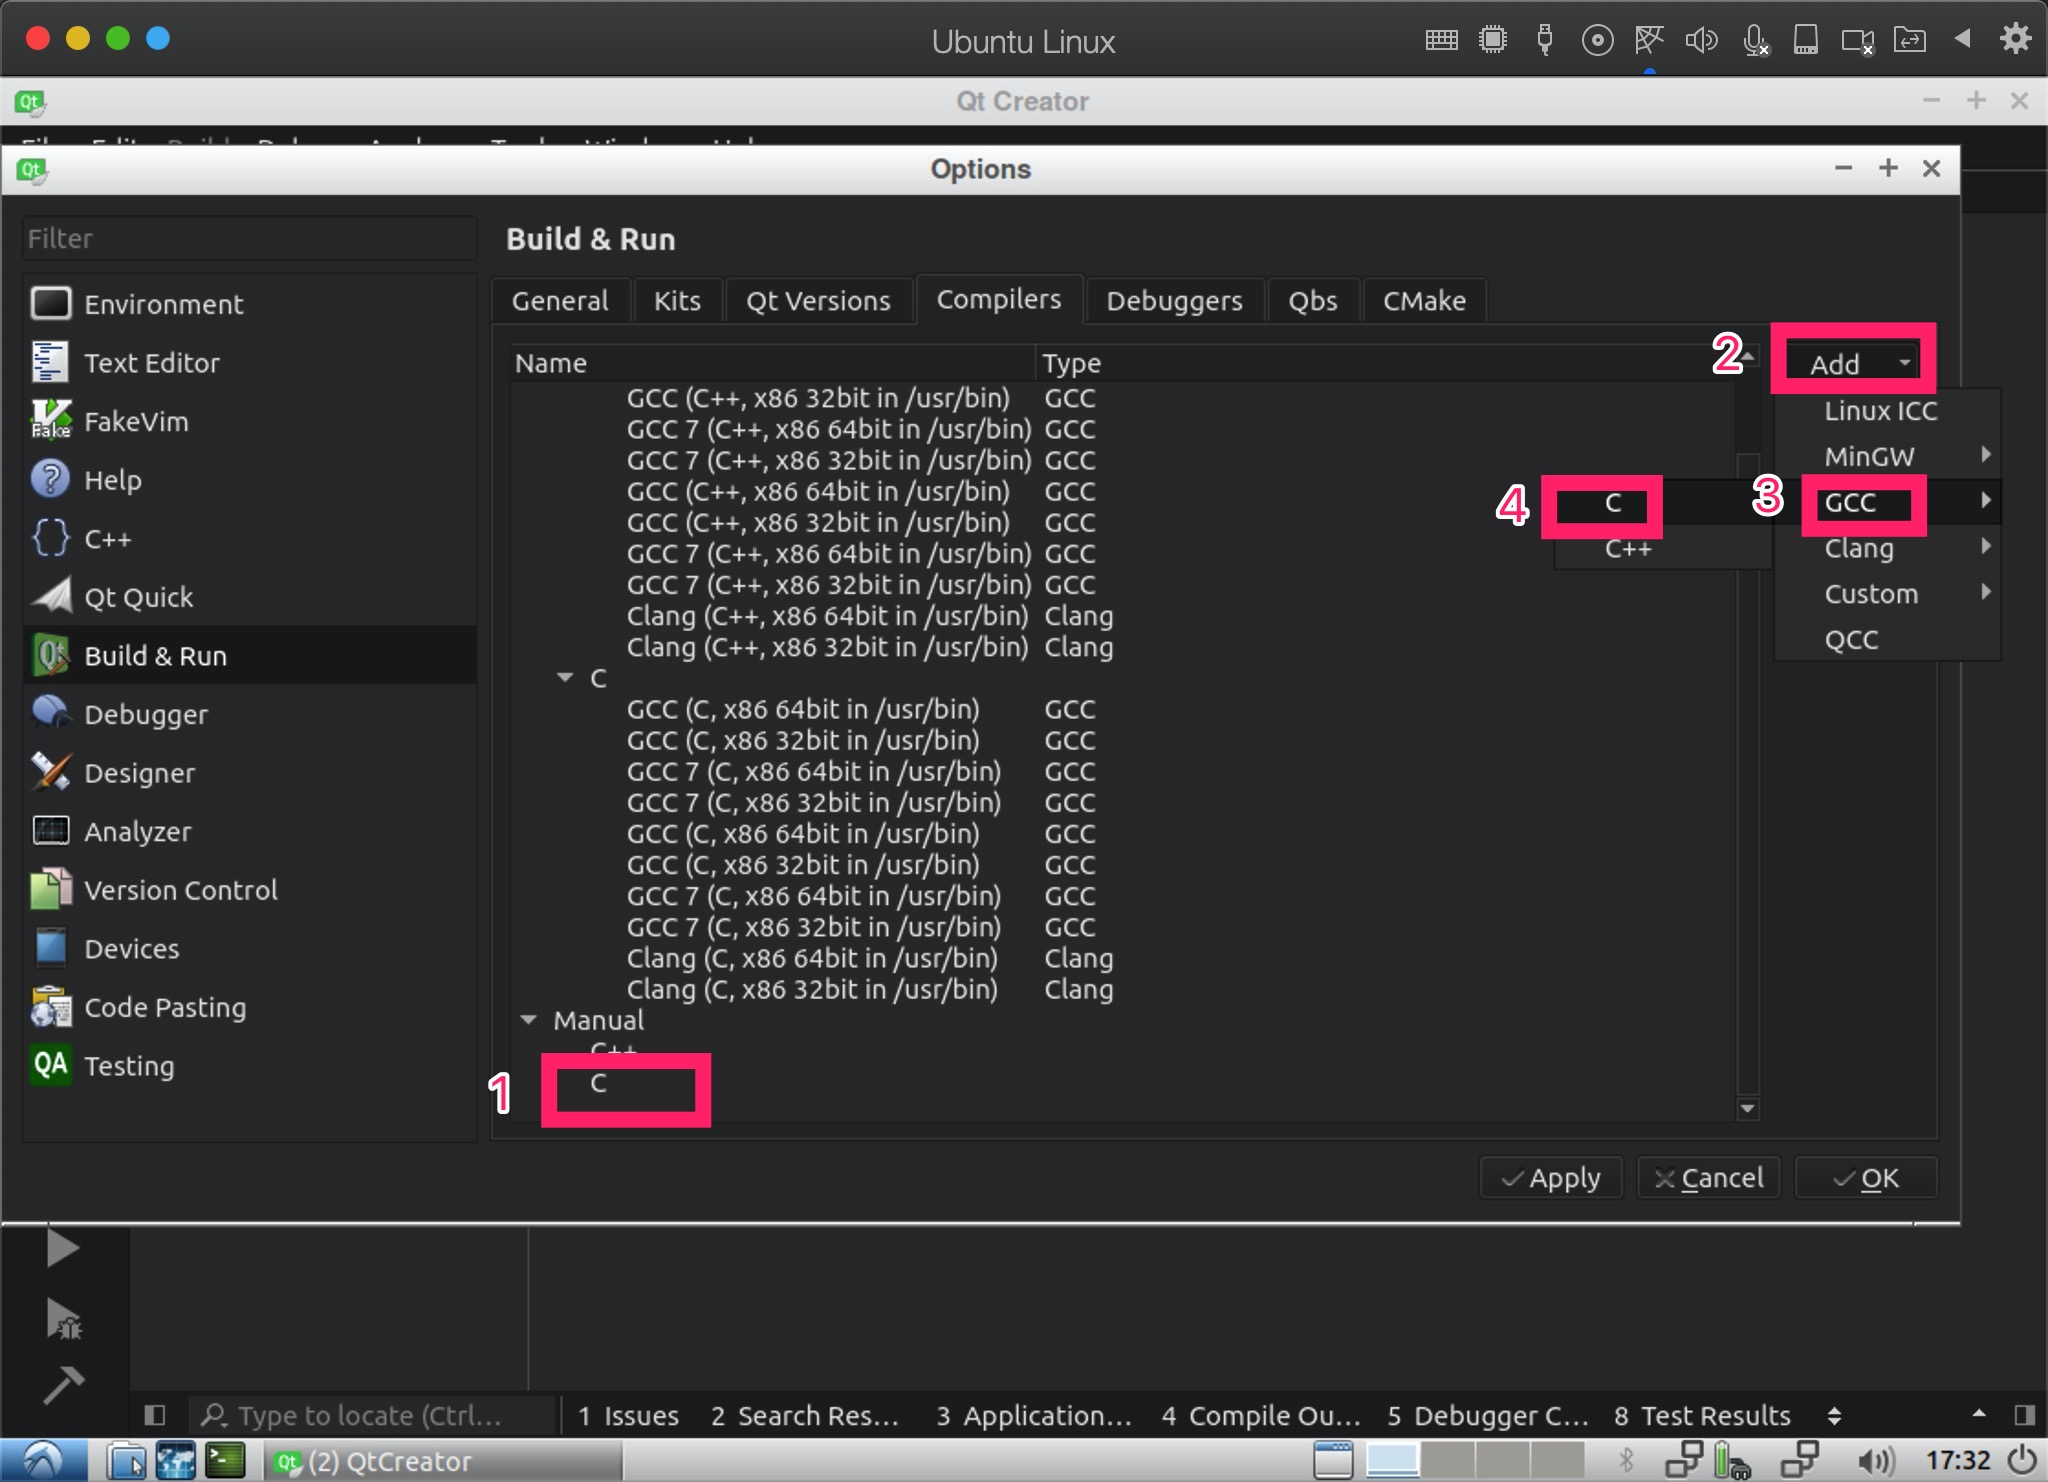Expand the Custom submenu
The width and height of the screenshot is (2048, 1482).
1888,594
